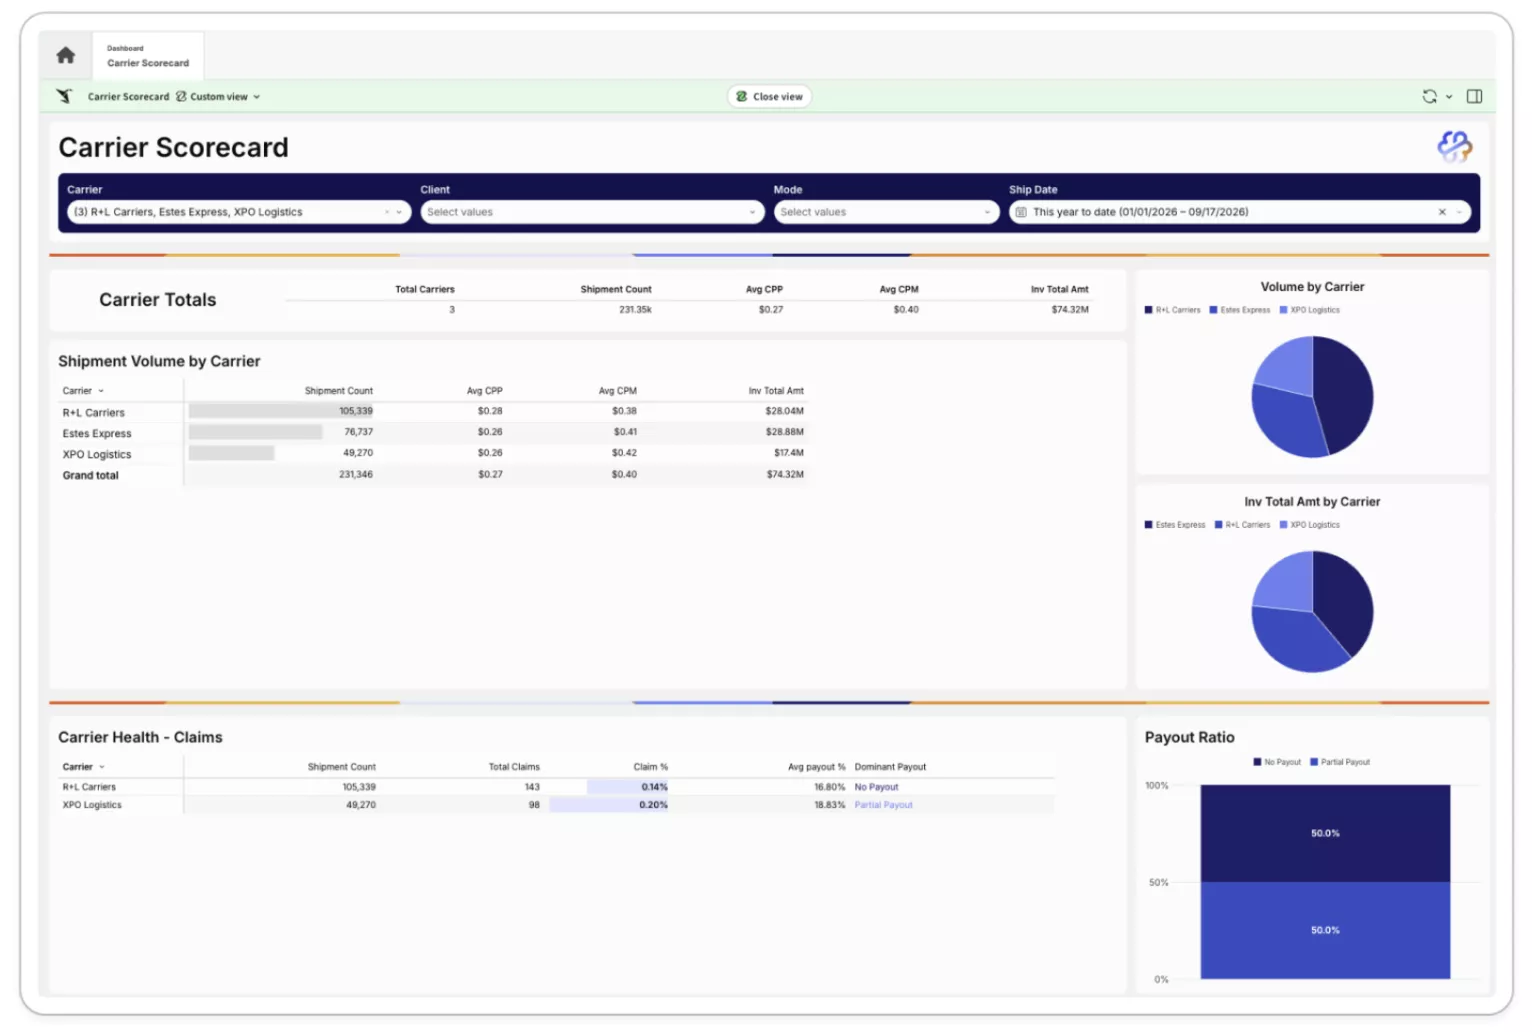This screenshot has width=1532, height=1032.
Task: Select the Dashboard Carrier Scorecard tab
Action: point(148,56)
